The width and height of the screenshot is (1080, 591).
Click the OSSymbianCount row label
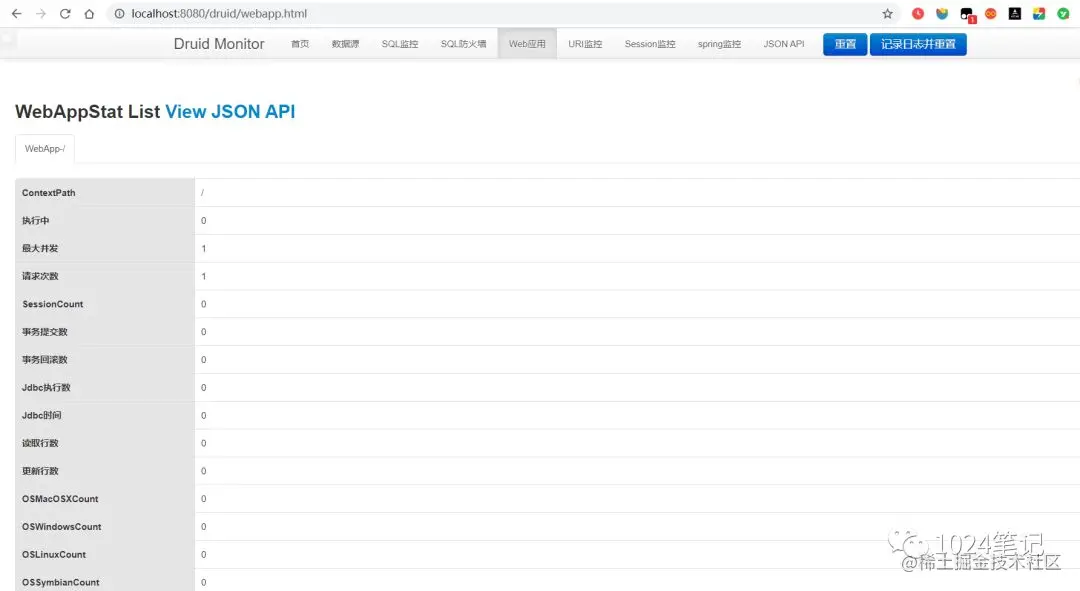click(x=61, y=583)
